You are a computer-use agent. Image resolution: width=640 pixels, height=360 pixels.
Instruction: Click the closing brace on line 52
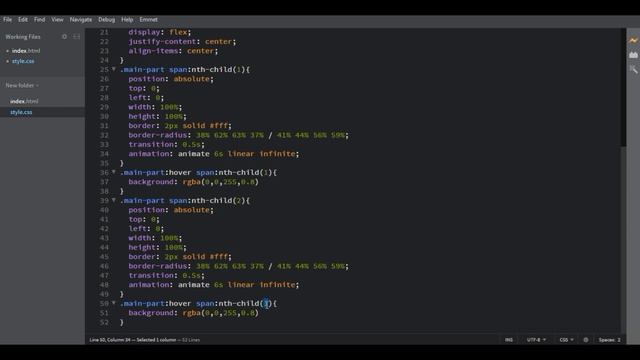(122, 322)
